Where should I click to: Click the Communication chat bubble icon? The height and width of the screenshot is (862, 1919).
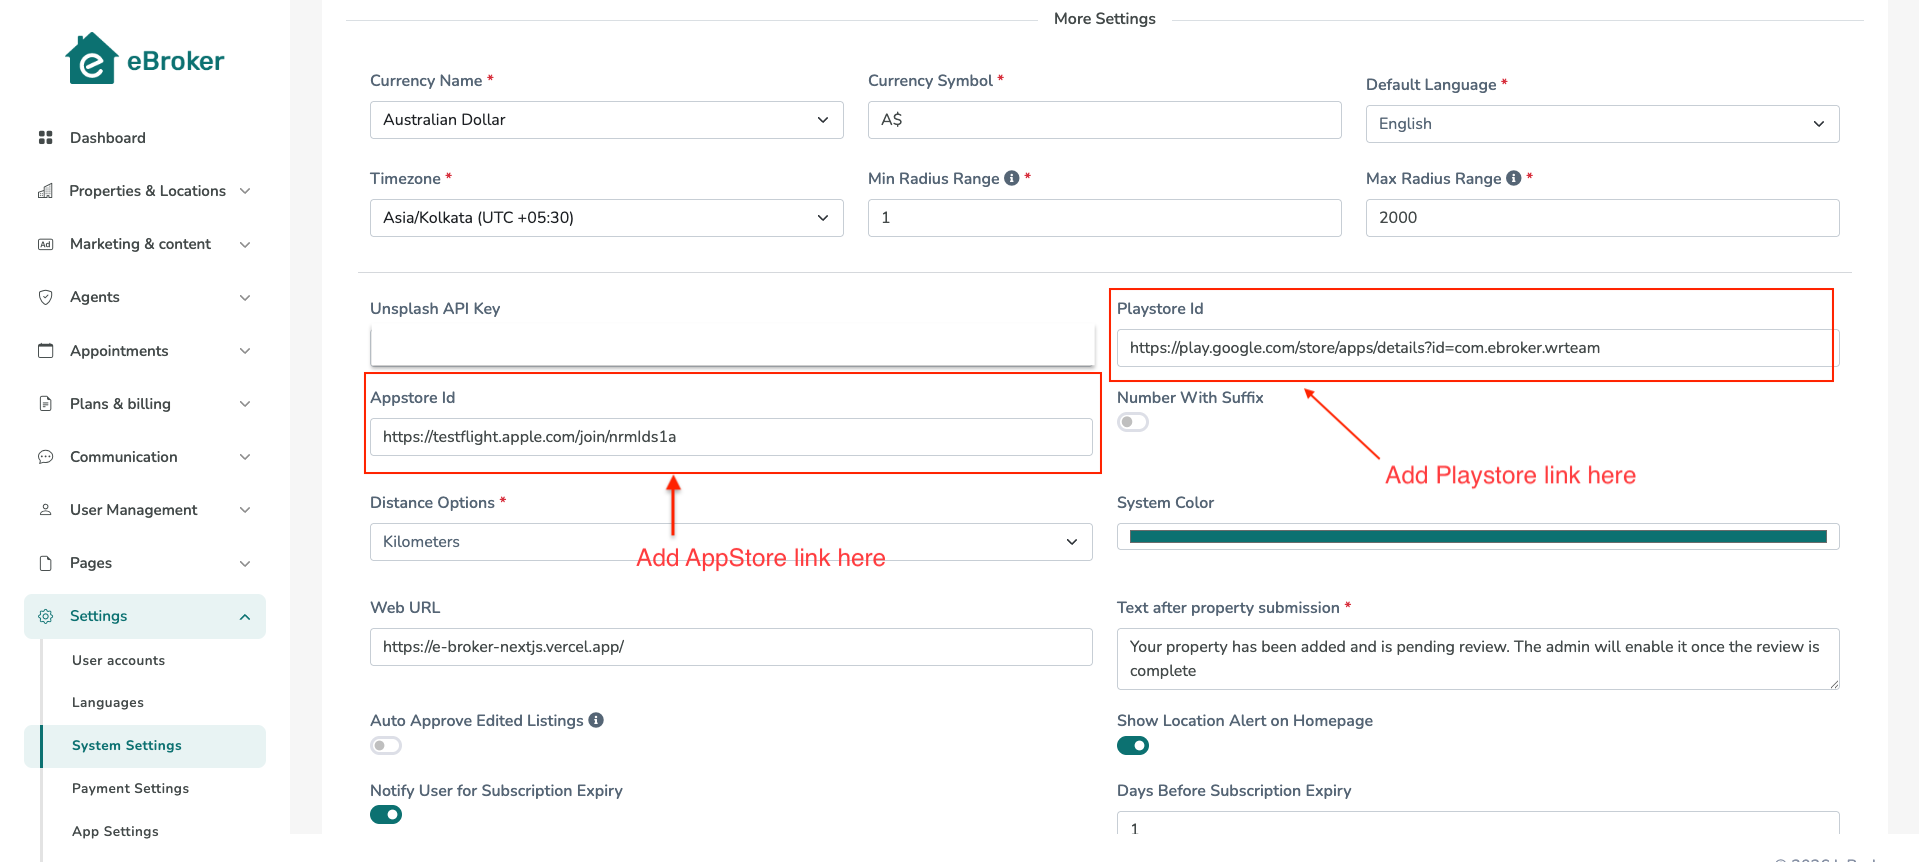(45, 457)
